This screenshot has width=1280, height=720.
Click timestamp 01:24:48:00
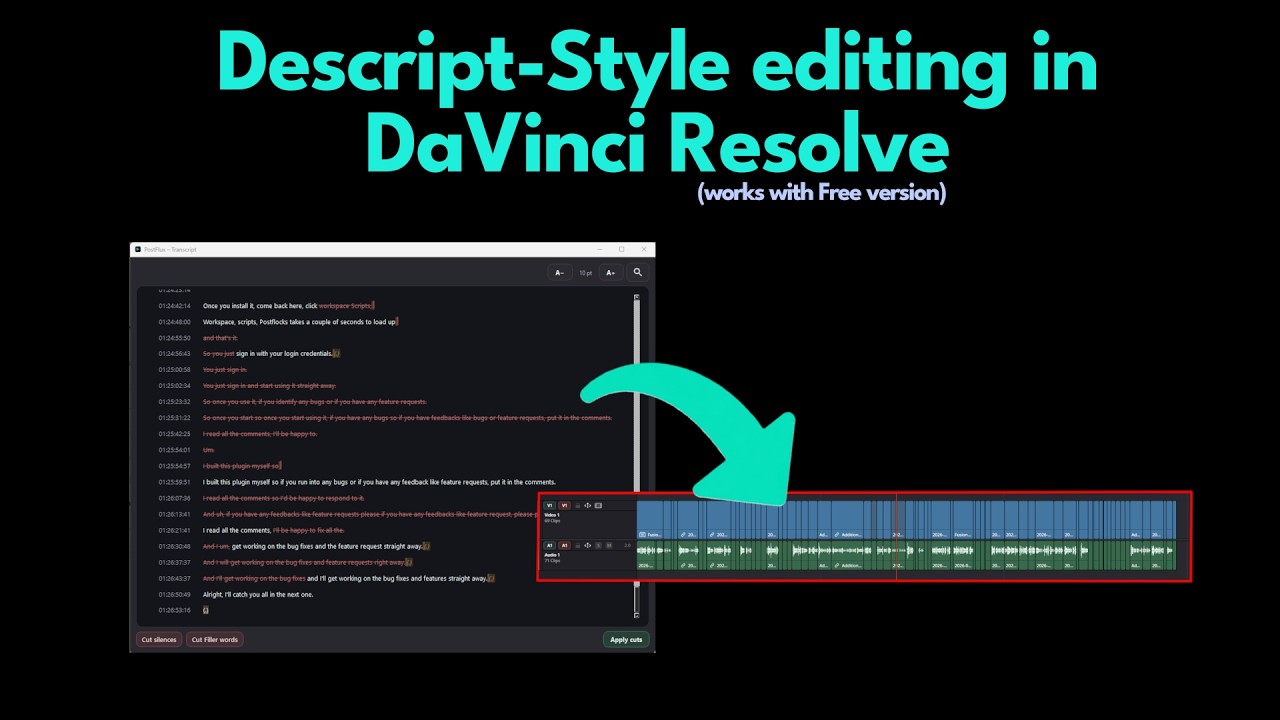(x=174, y=321)
